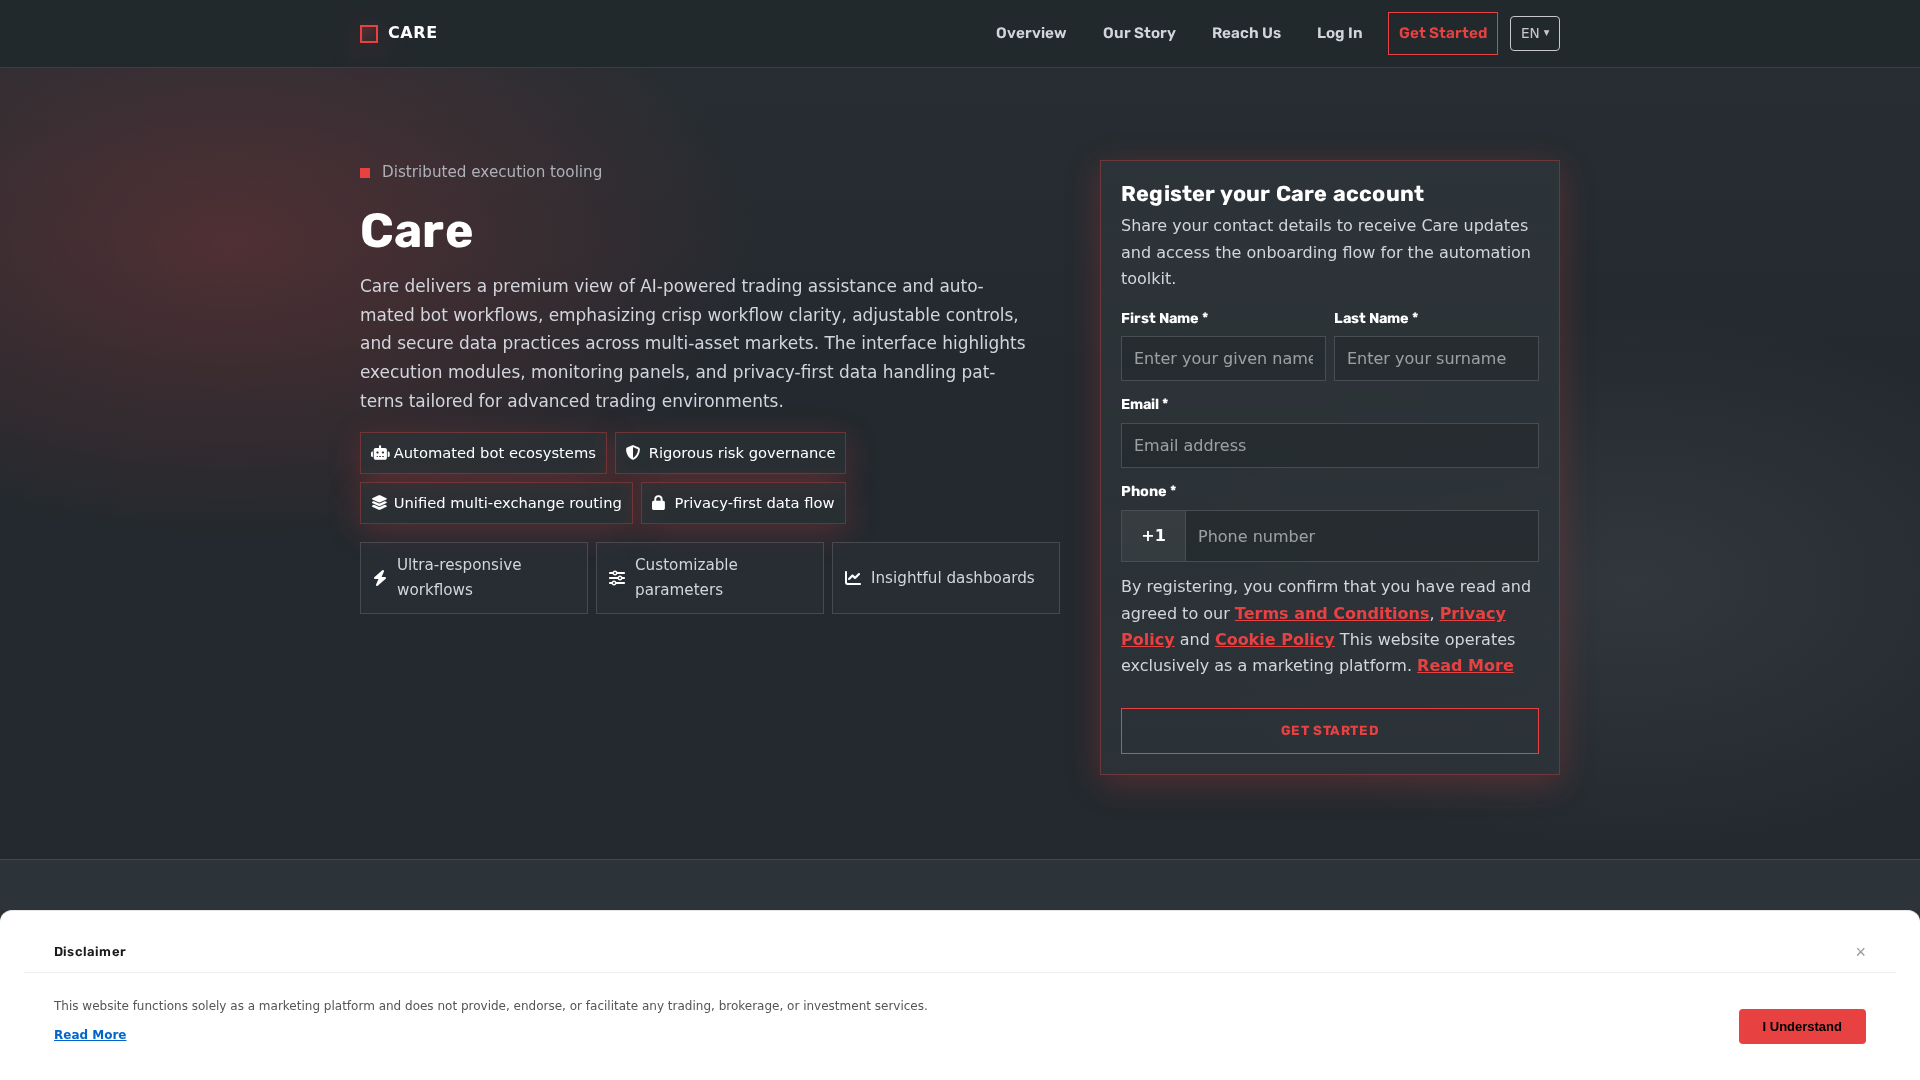This screenshot has width=1920, height=1080.
Task: Click the Unified multi-exchange routing tag
Action: 496,503
